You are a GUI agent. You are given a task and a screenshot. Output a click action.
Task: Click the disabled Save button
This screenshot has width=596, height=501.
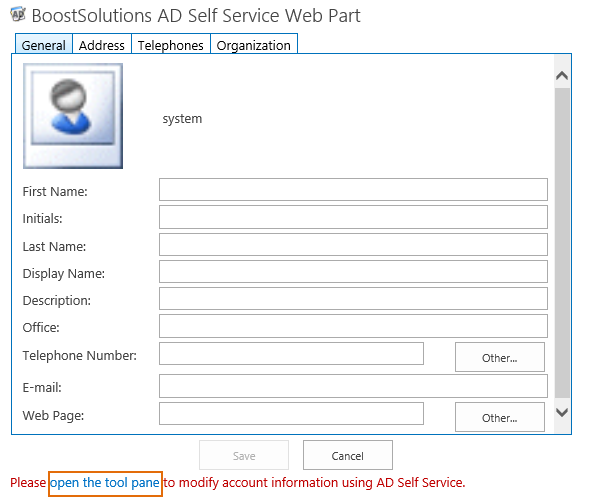244,455
